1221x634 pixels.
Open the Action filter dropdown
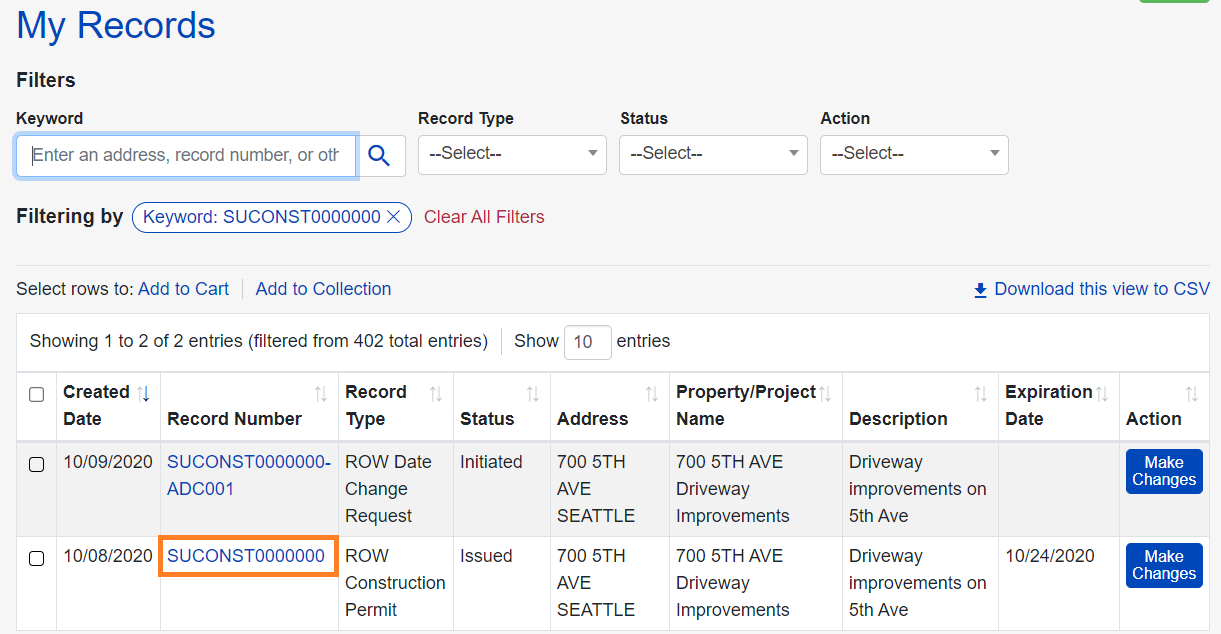pos(914,155)
